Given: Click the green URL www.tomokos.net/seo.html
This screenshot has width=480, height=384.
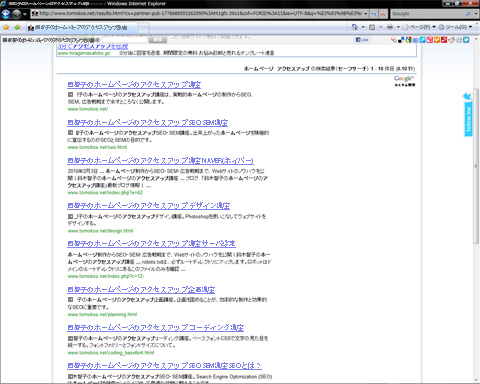Looking at the screenshot, I should click(97, 147).
